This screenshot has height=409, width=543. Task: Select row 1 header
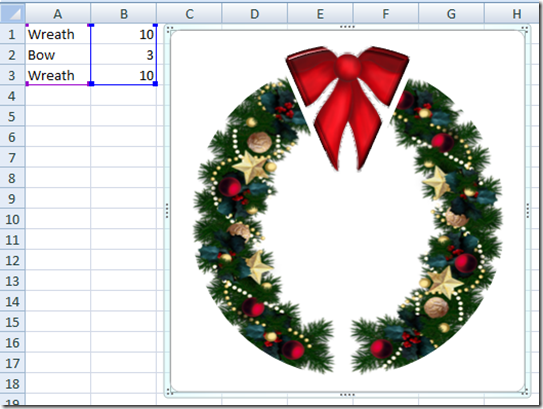tap(12, 34)
